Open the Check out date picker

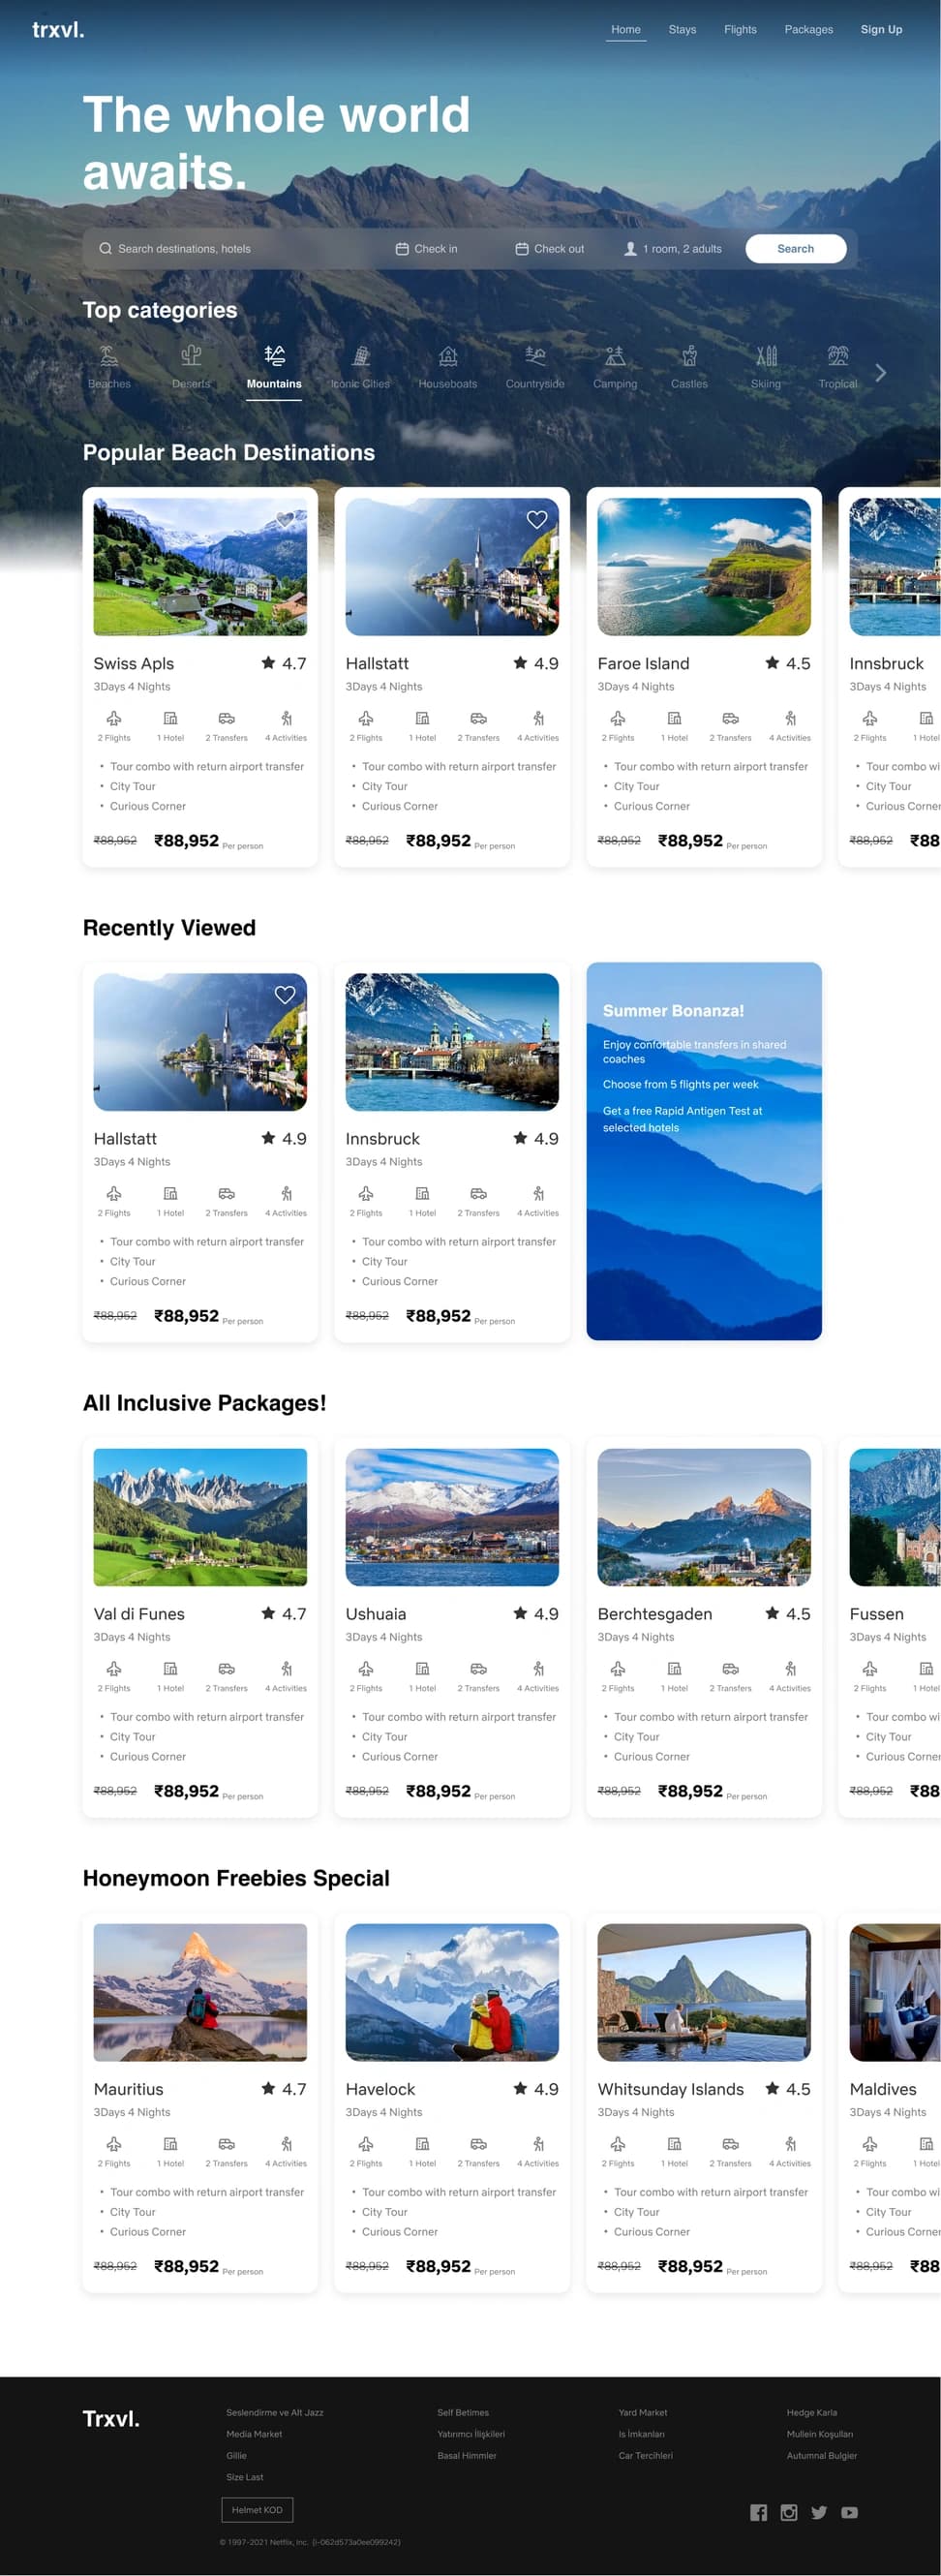click(550, 249)
